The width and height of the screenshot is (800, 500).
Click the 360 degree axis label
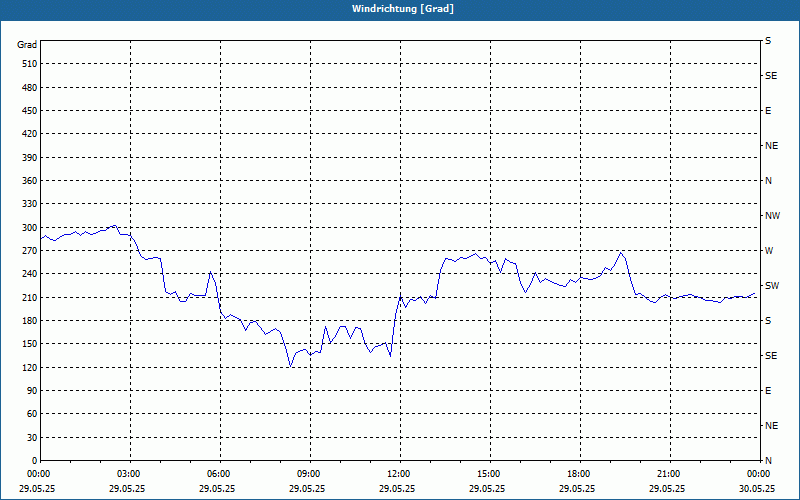click(29, 181)
